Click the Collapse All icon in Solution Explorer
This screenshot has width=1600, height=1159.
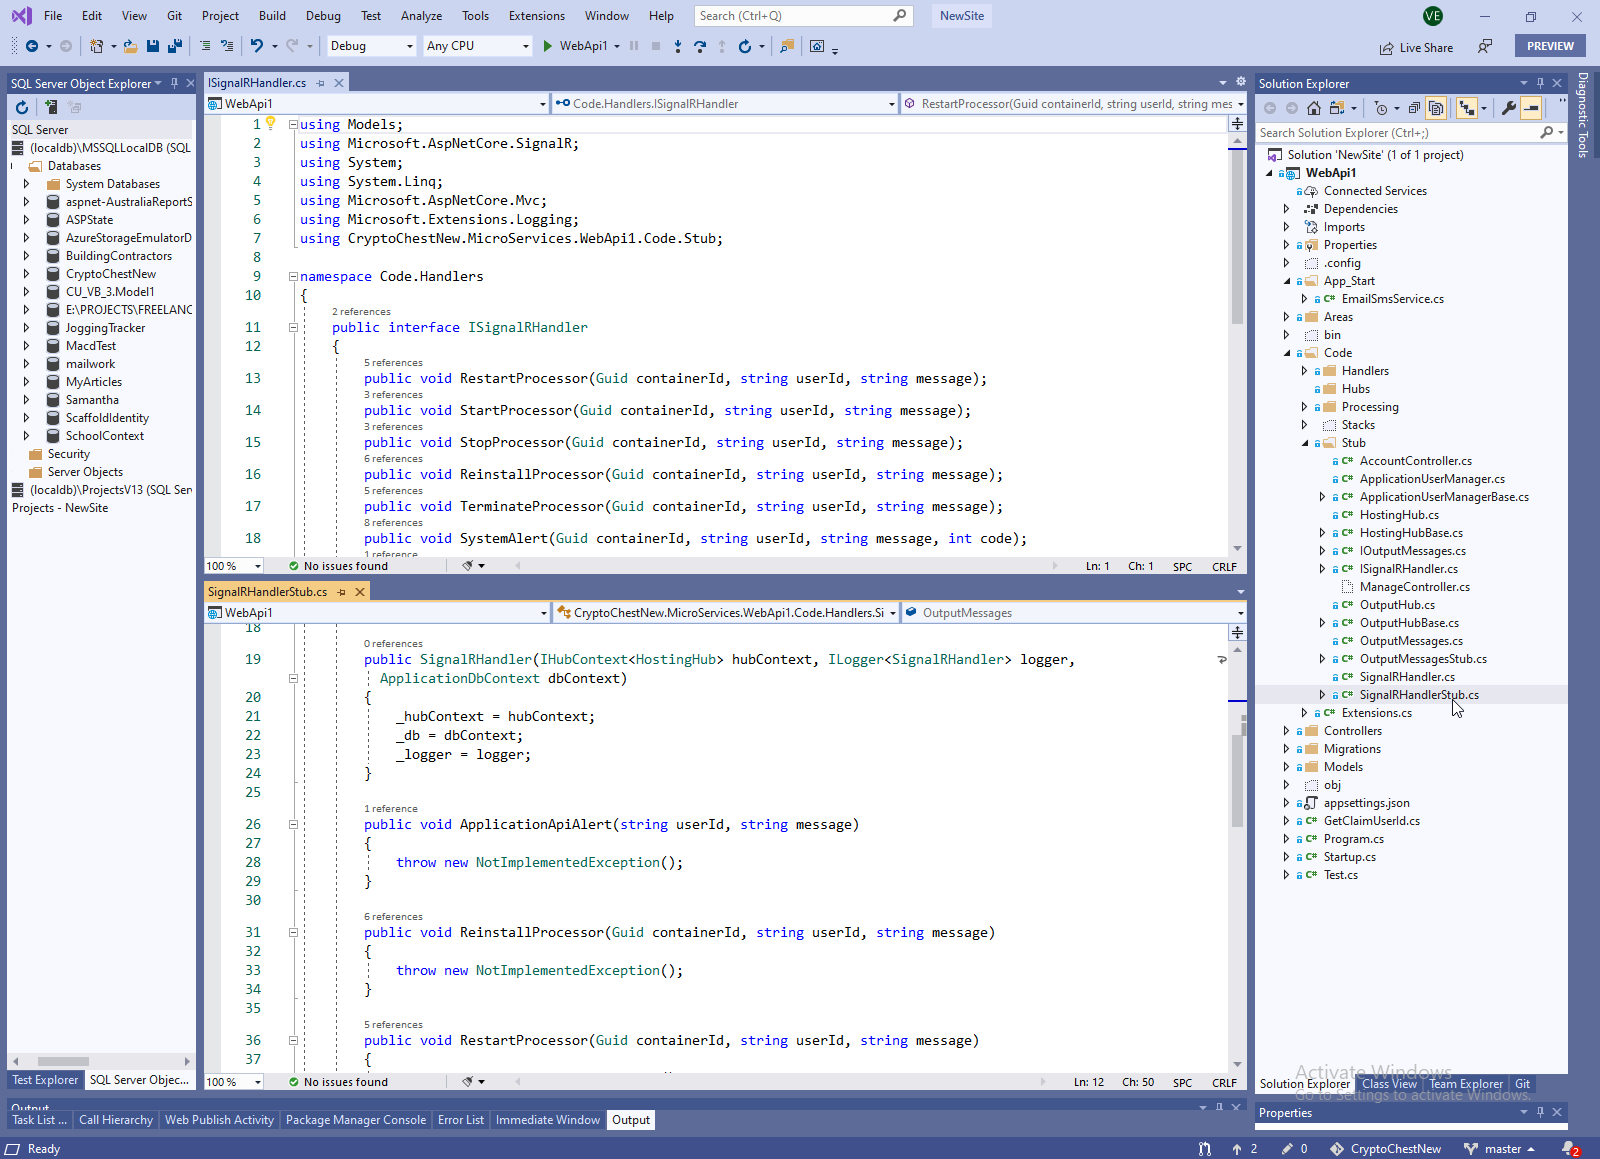(1414, 108)
